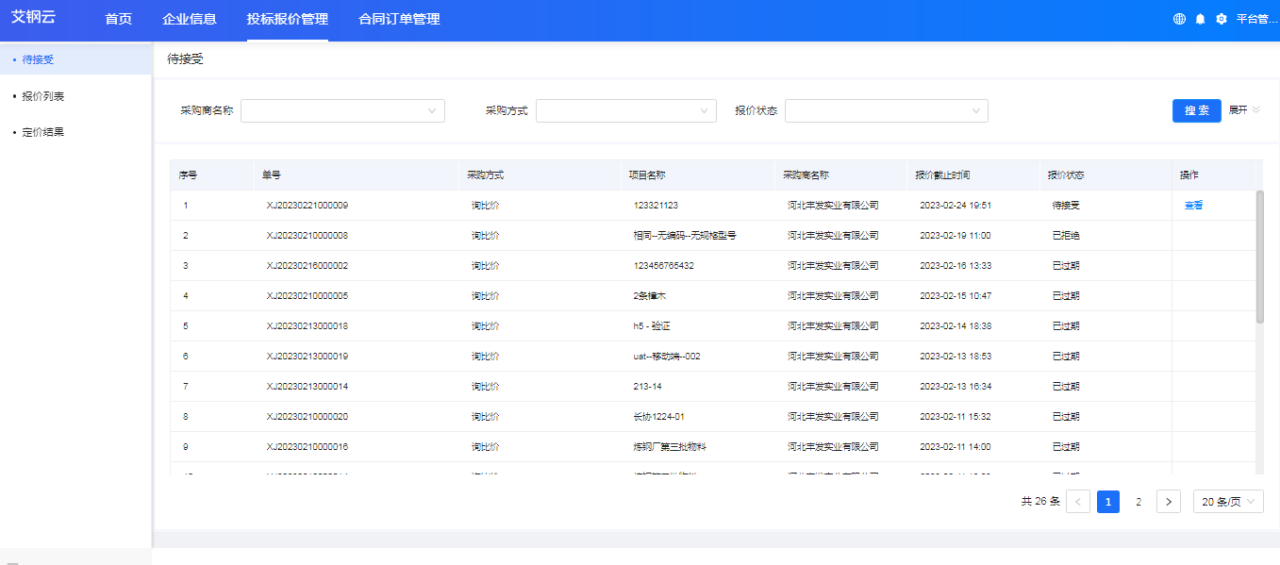Go to previous page arrow in pagination
Image resolution: width=1280 pixels, height=565 pixels.
(x=1078, y=502)
